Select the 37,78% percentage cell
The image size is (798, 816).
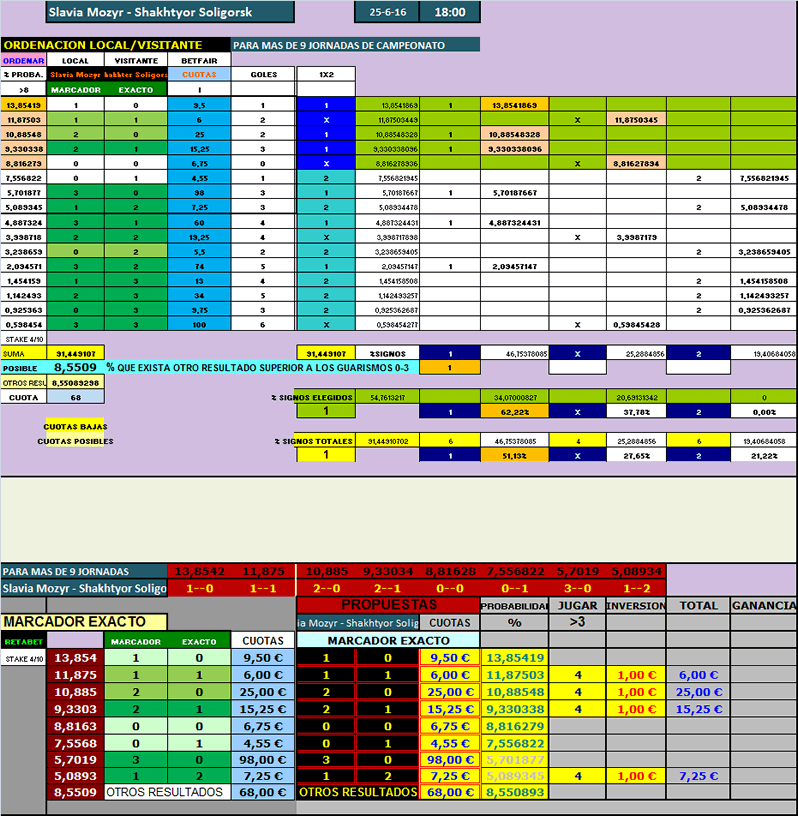click(636, 412)
